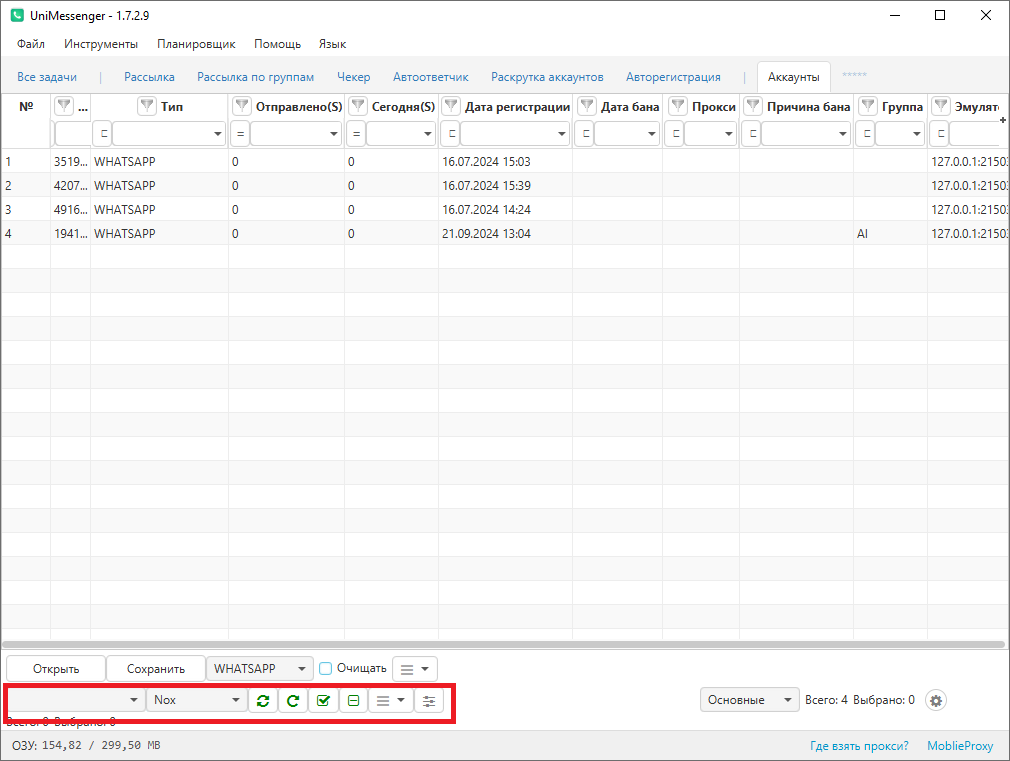Follow the Где взять прокси? link
This screenshot has height=761, width=1010.
[x=859, y=746]
